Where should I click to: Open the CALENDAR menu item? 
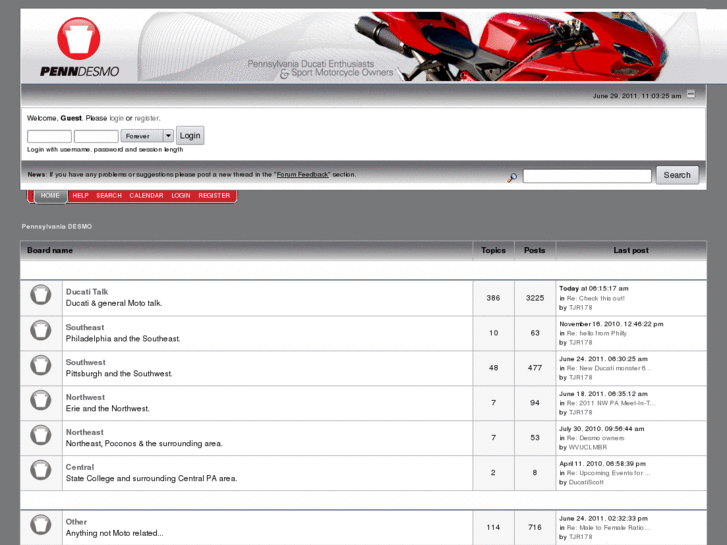pyautogui.click(x=147, y=196)
